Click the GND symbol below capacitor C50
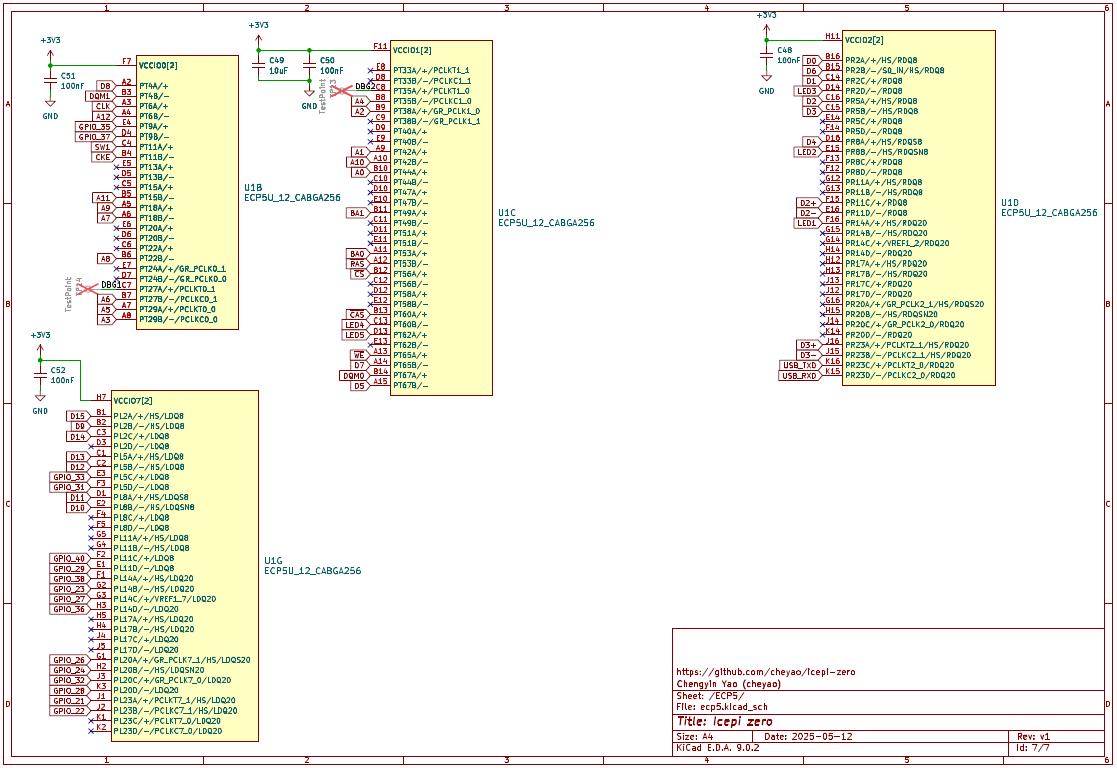The height and width of the screenshot is (768, 1117). point(309,98)
